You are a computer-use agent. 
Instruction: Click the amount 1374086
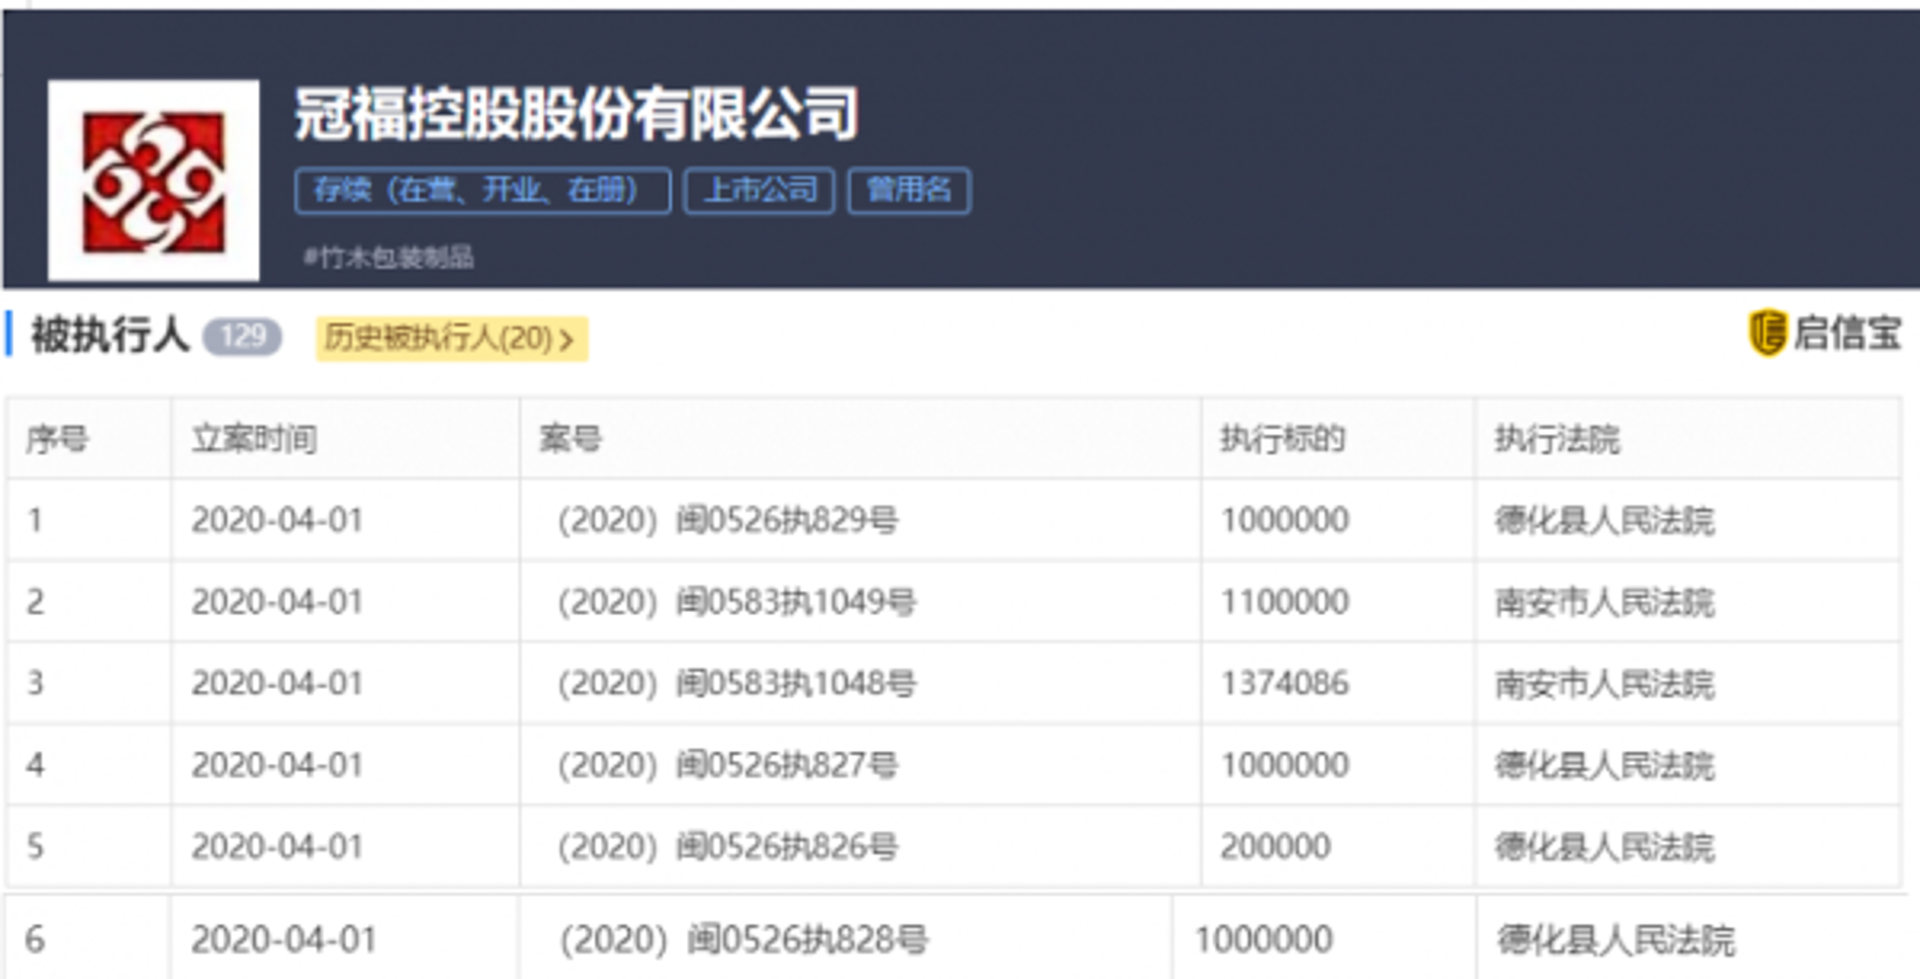[x=1285, y=684]
